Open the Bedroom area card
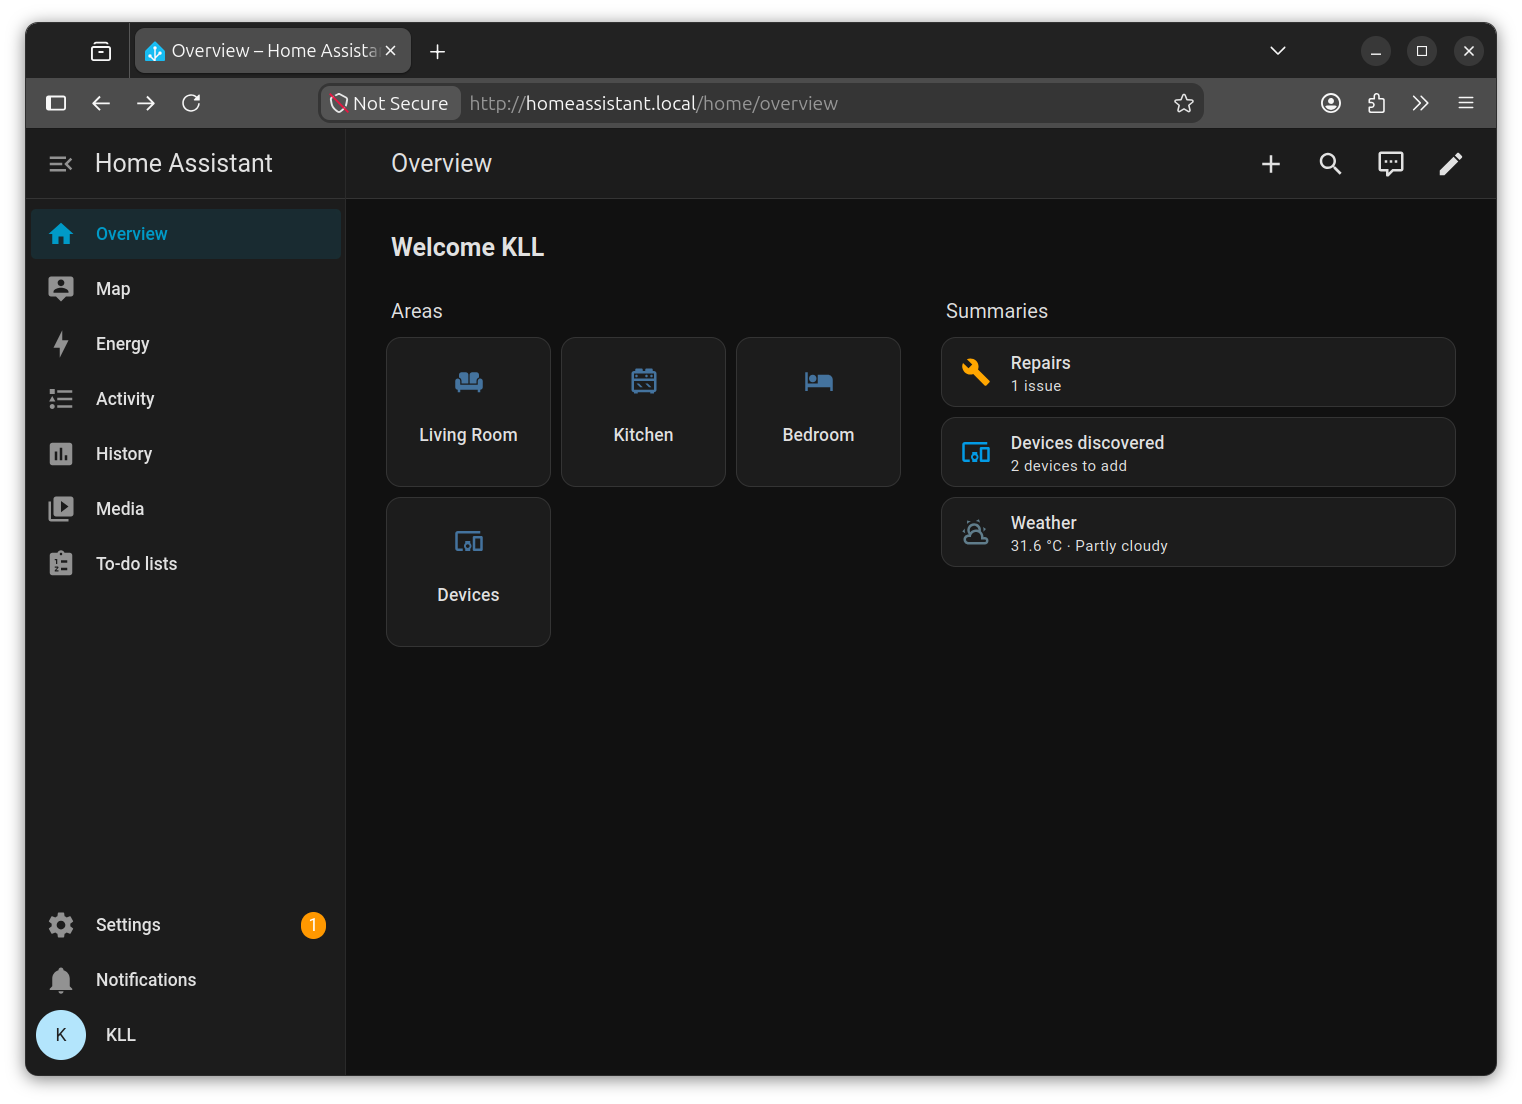This screenshot has height=1104, width=1522. [818, 412]
